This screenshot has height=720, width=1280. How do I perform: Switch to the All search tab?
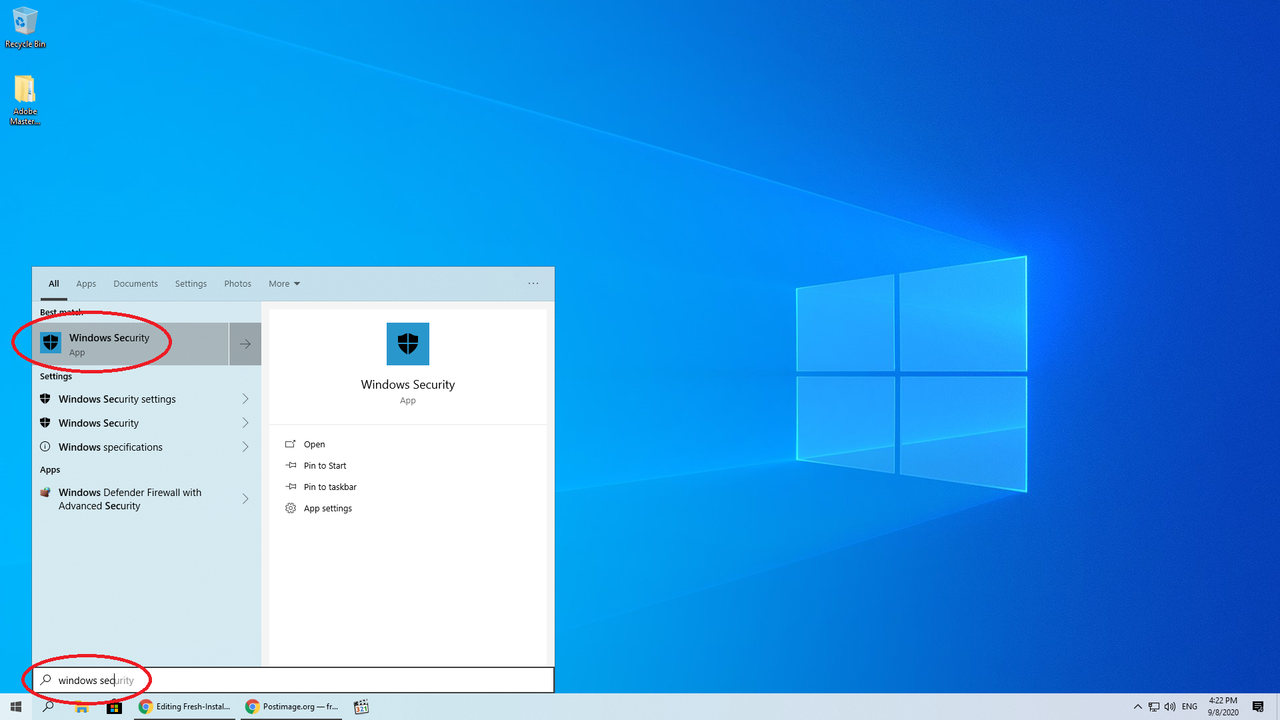[54, 284]
